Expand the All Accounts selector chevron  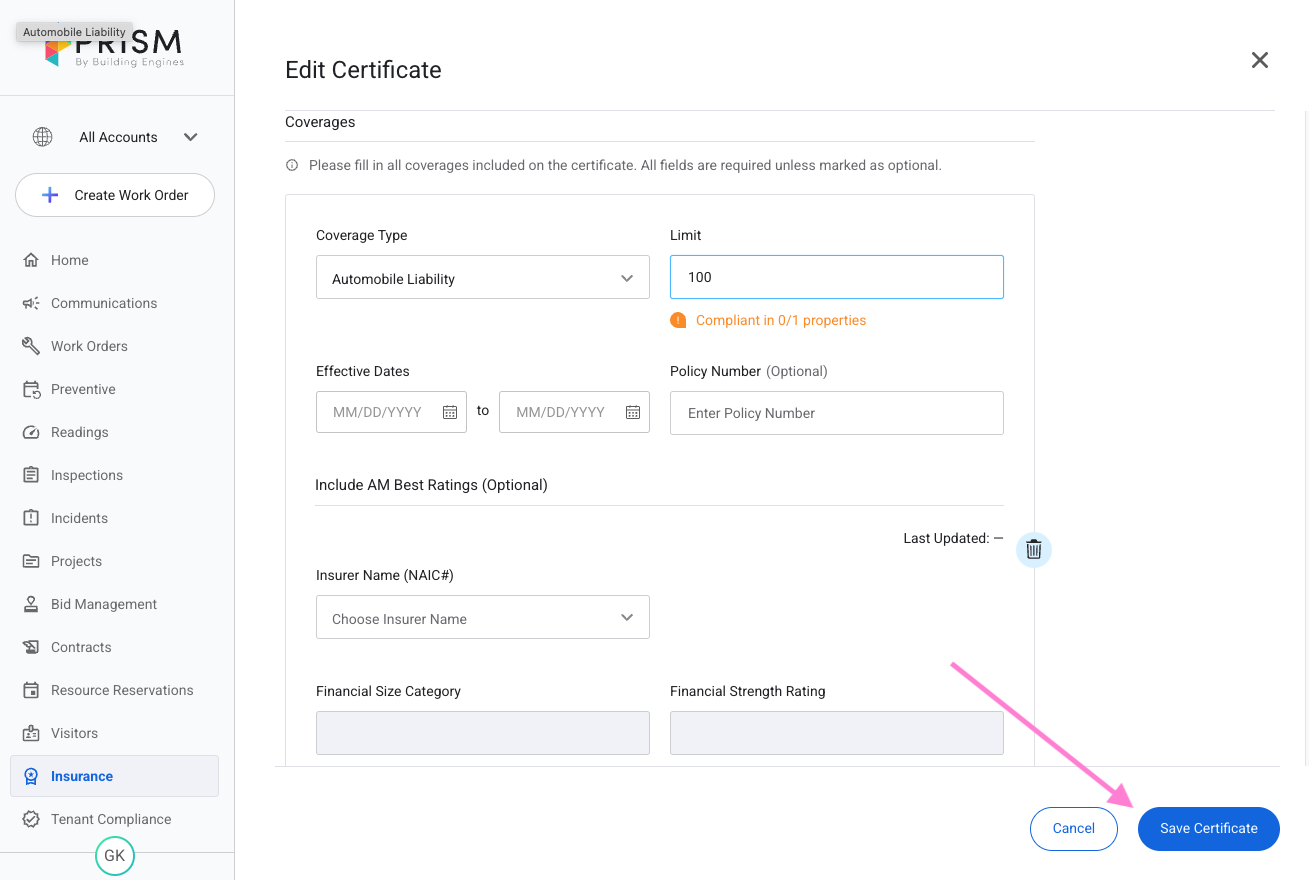191,137
